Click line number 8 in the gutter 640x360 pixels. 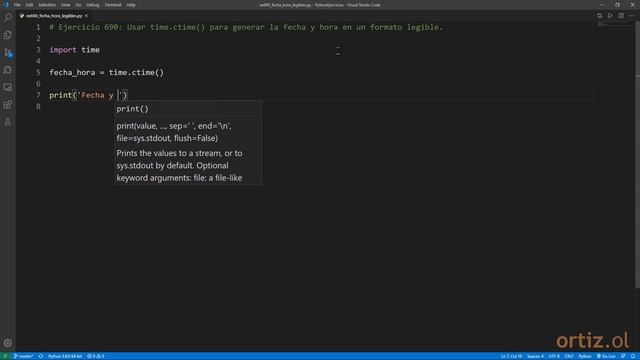pyautogui.click(x=38, y=107)
